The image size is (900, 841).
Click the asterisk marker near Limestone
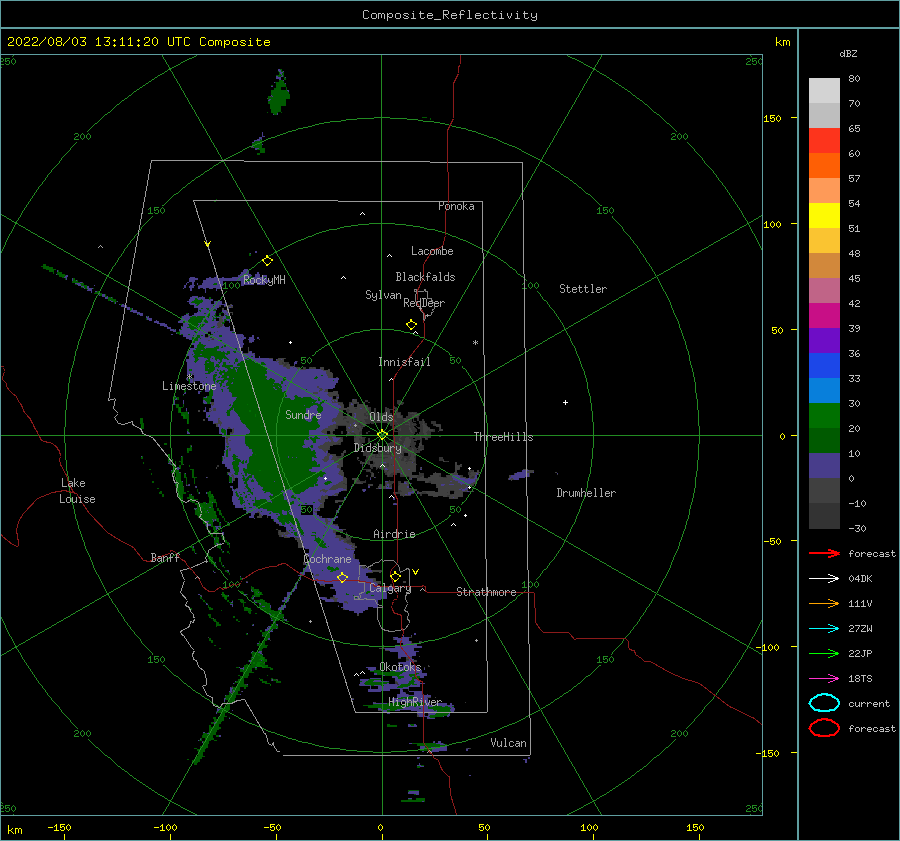[x=189, y=377]
